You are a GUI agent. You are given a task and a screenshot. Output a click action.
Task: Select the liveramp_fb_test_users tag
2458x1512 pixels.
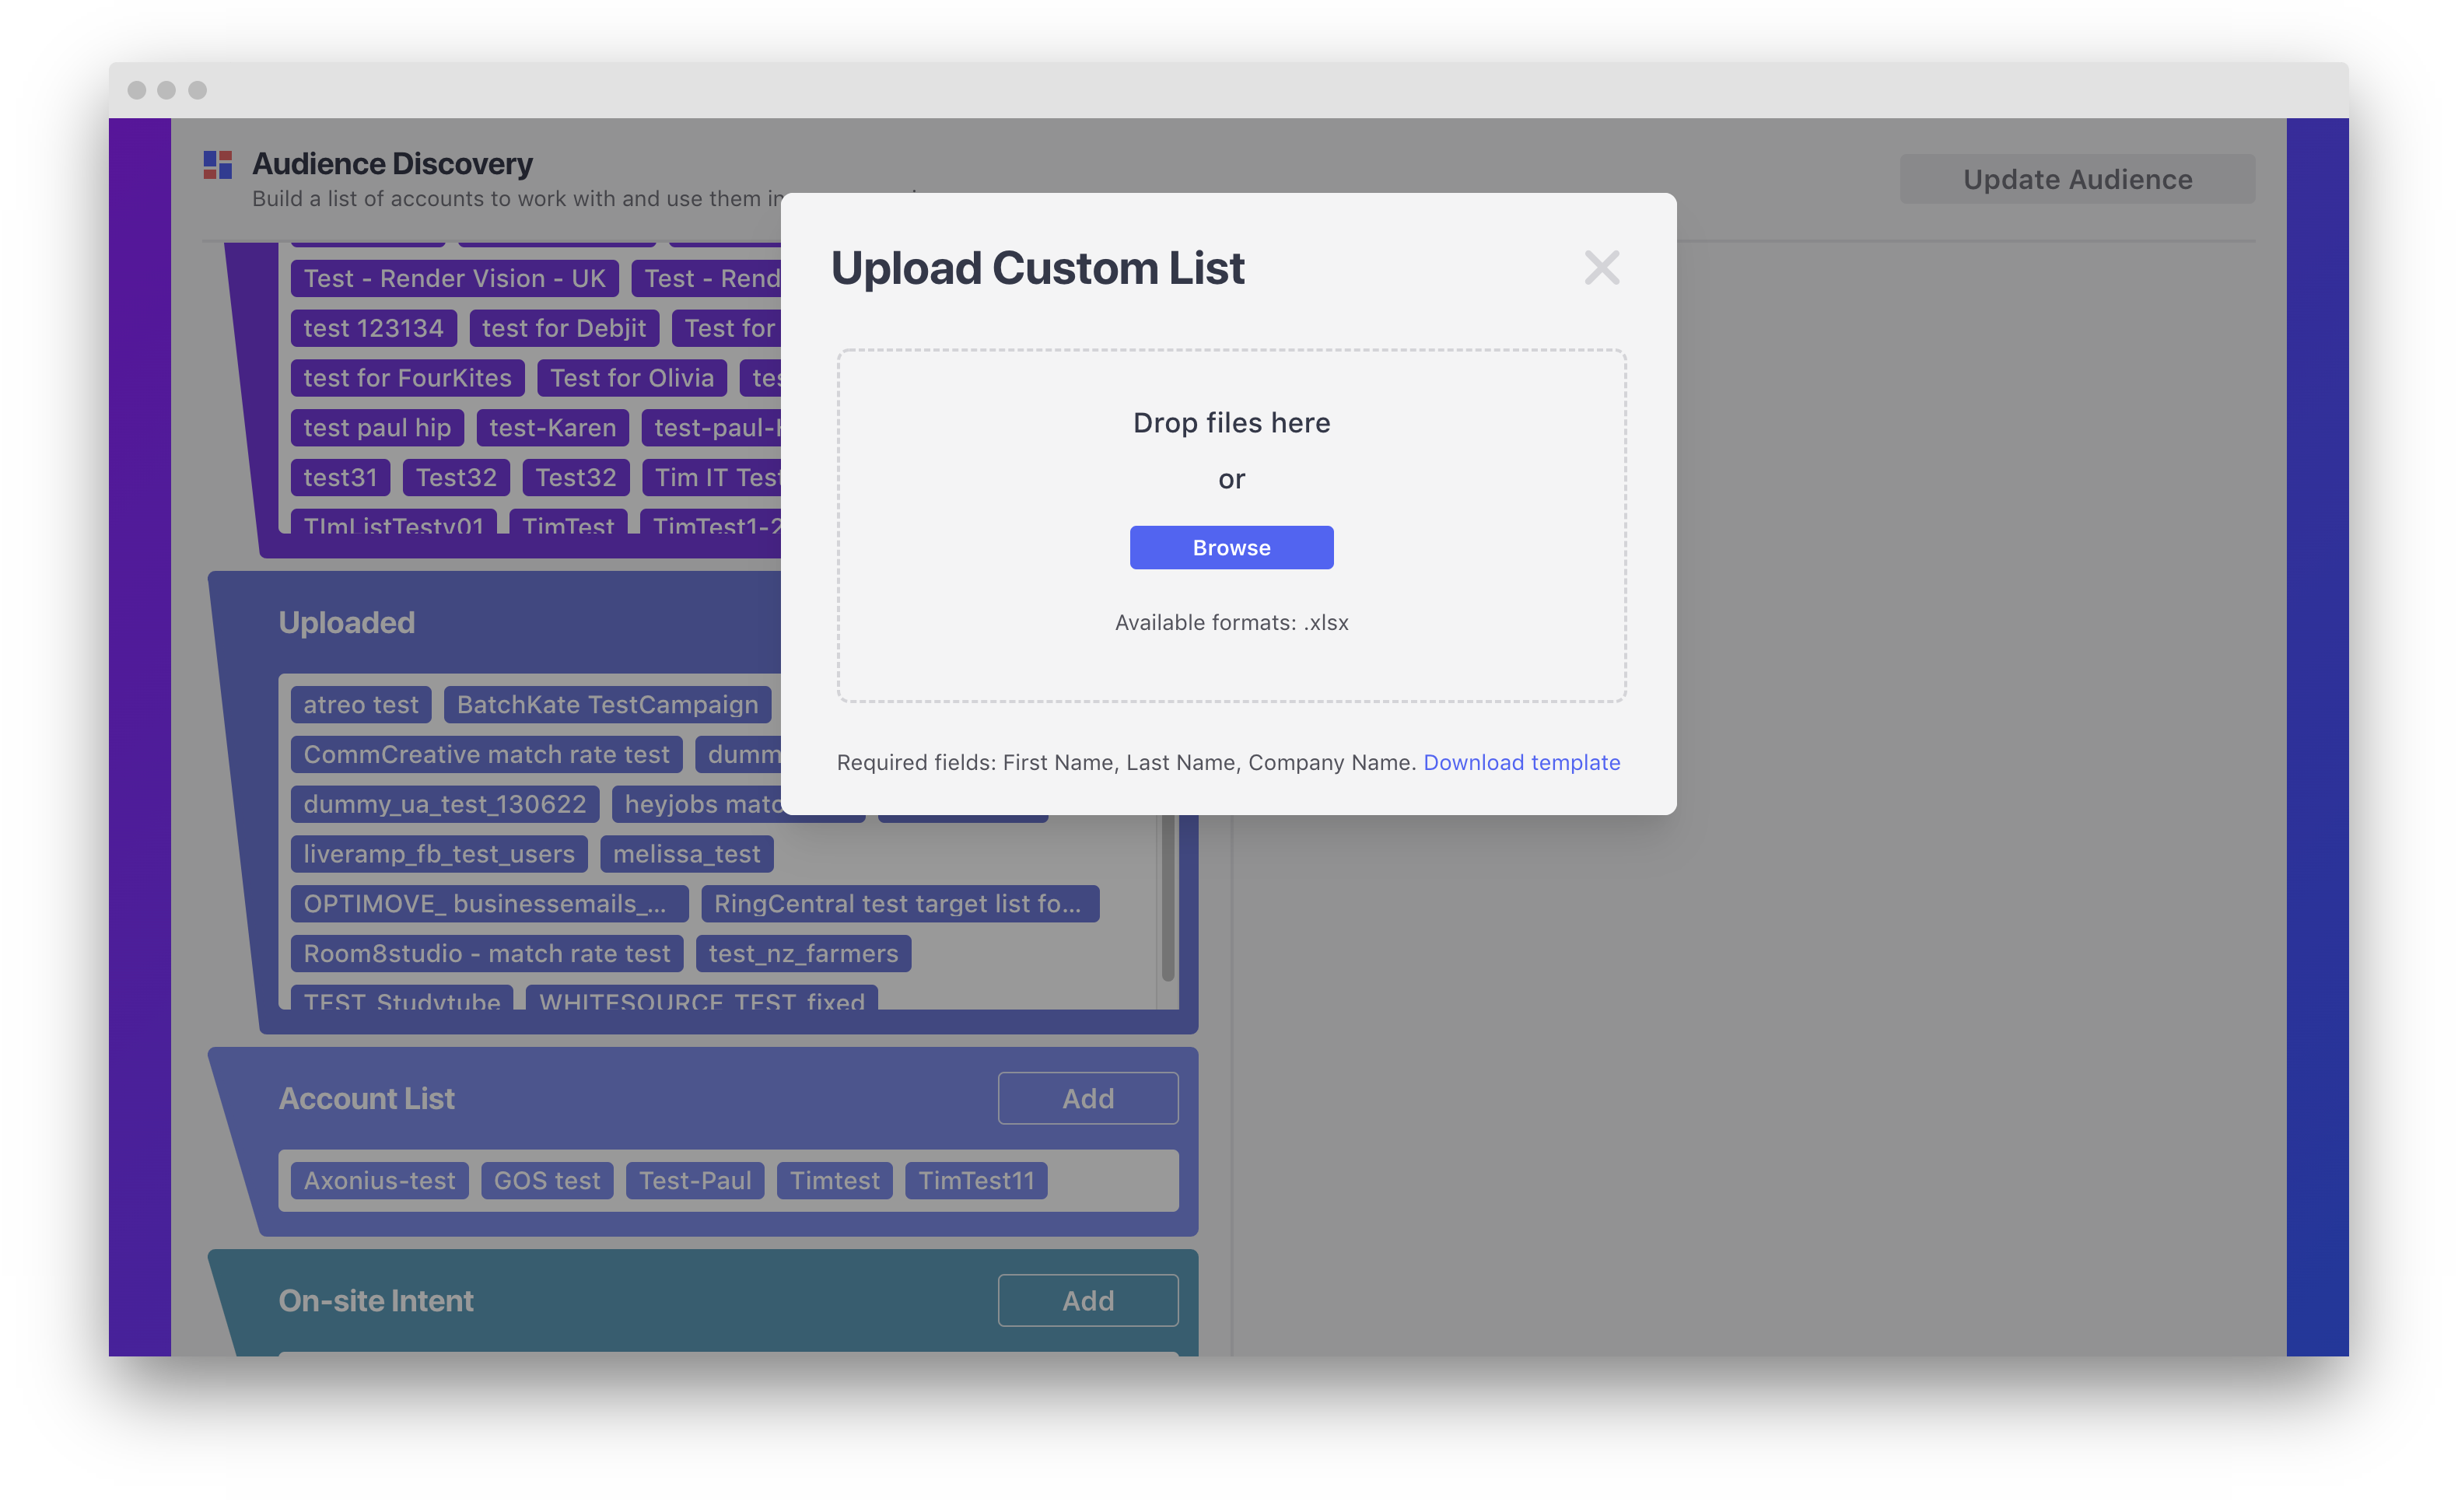(439, 854)
